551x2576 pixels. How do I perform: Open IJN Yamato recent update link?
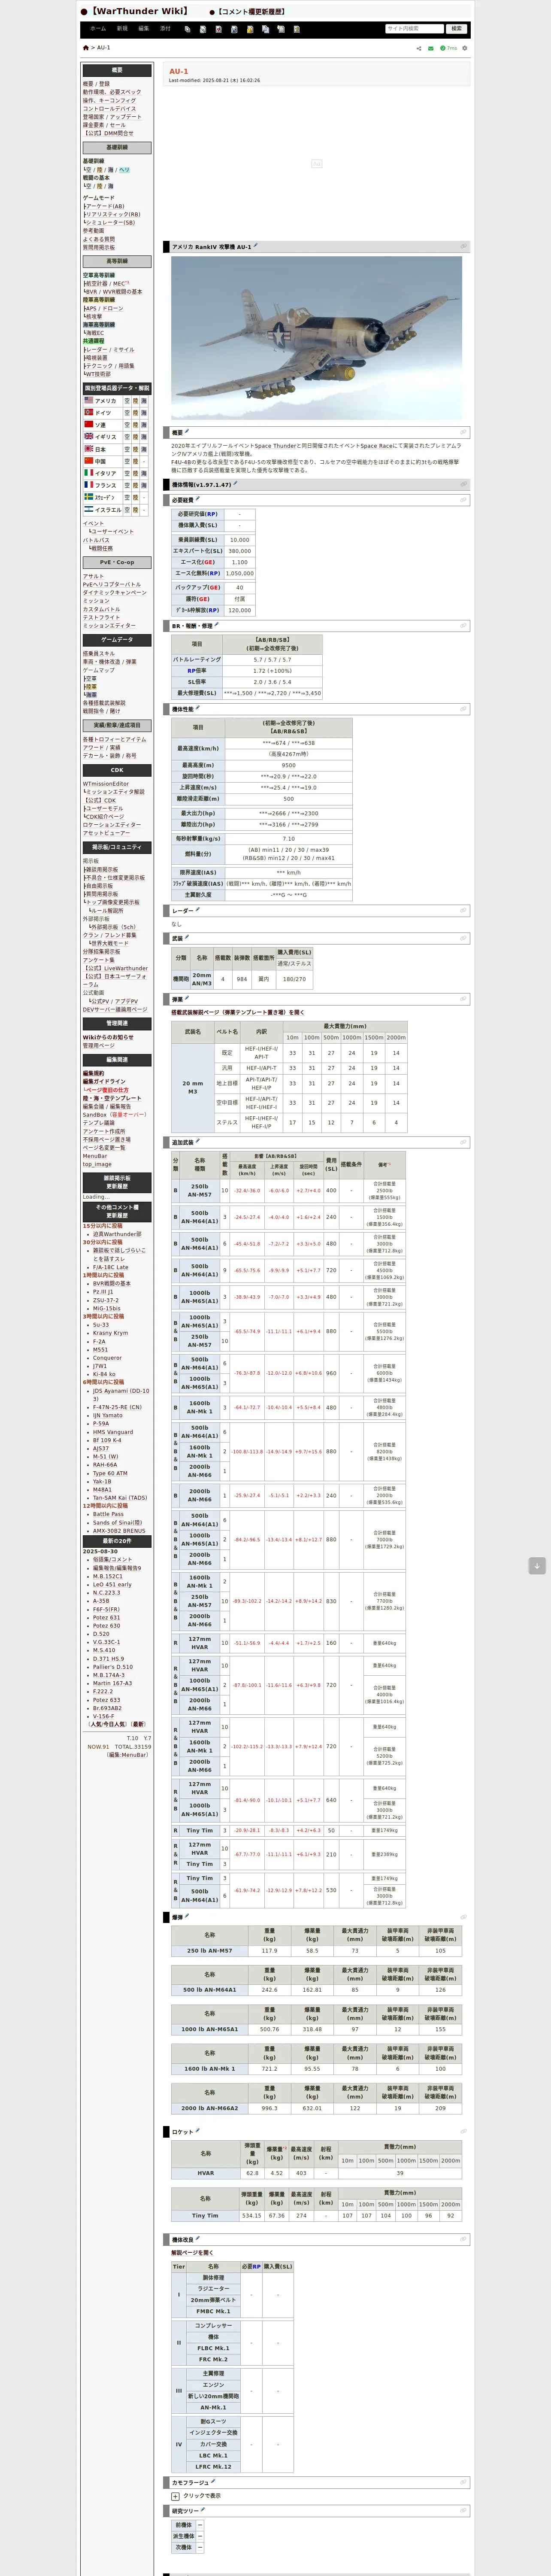tap(109, 1415)
